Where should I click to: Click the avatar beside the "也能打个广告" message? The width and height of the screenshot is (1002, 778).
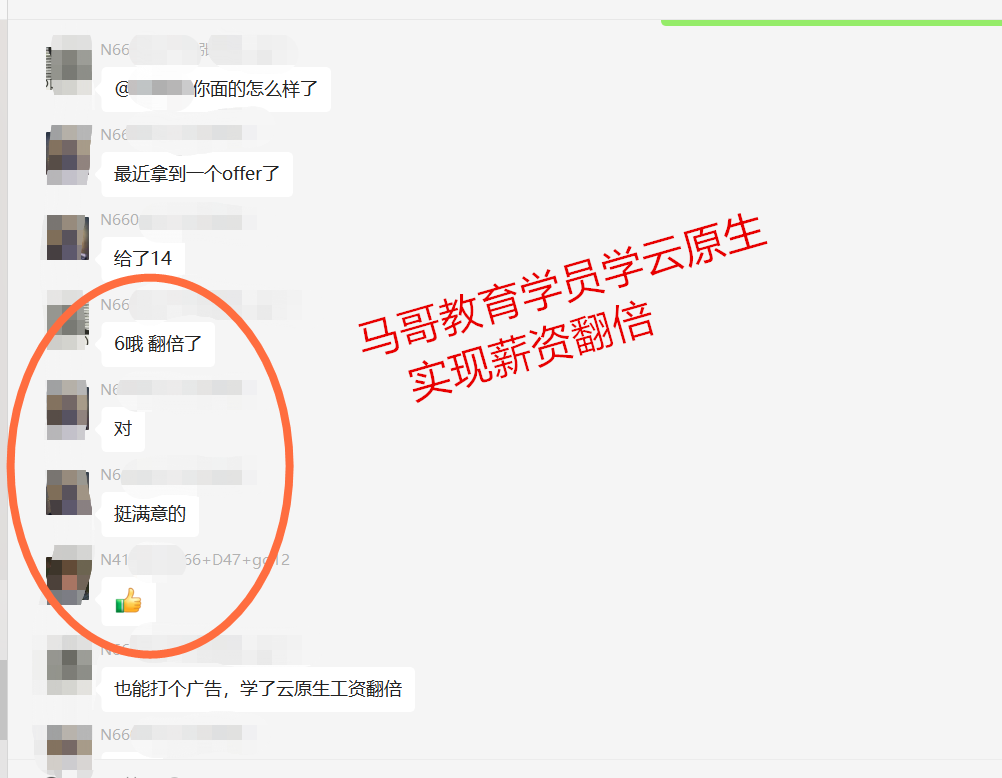pyautogui.click(x=68, y=665)
